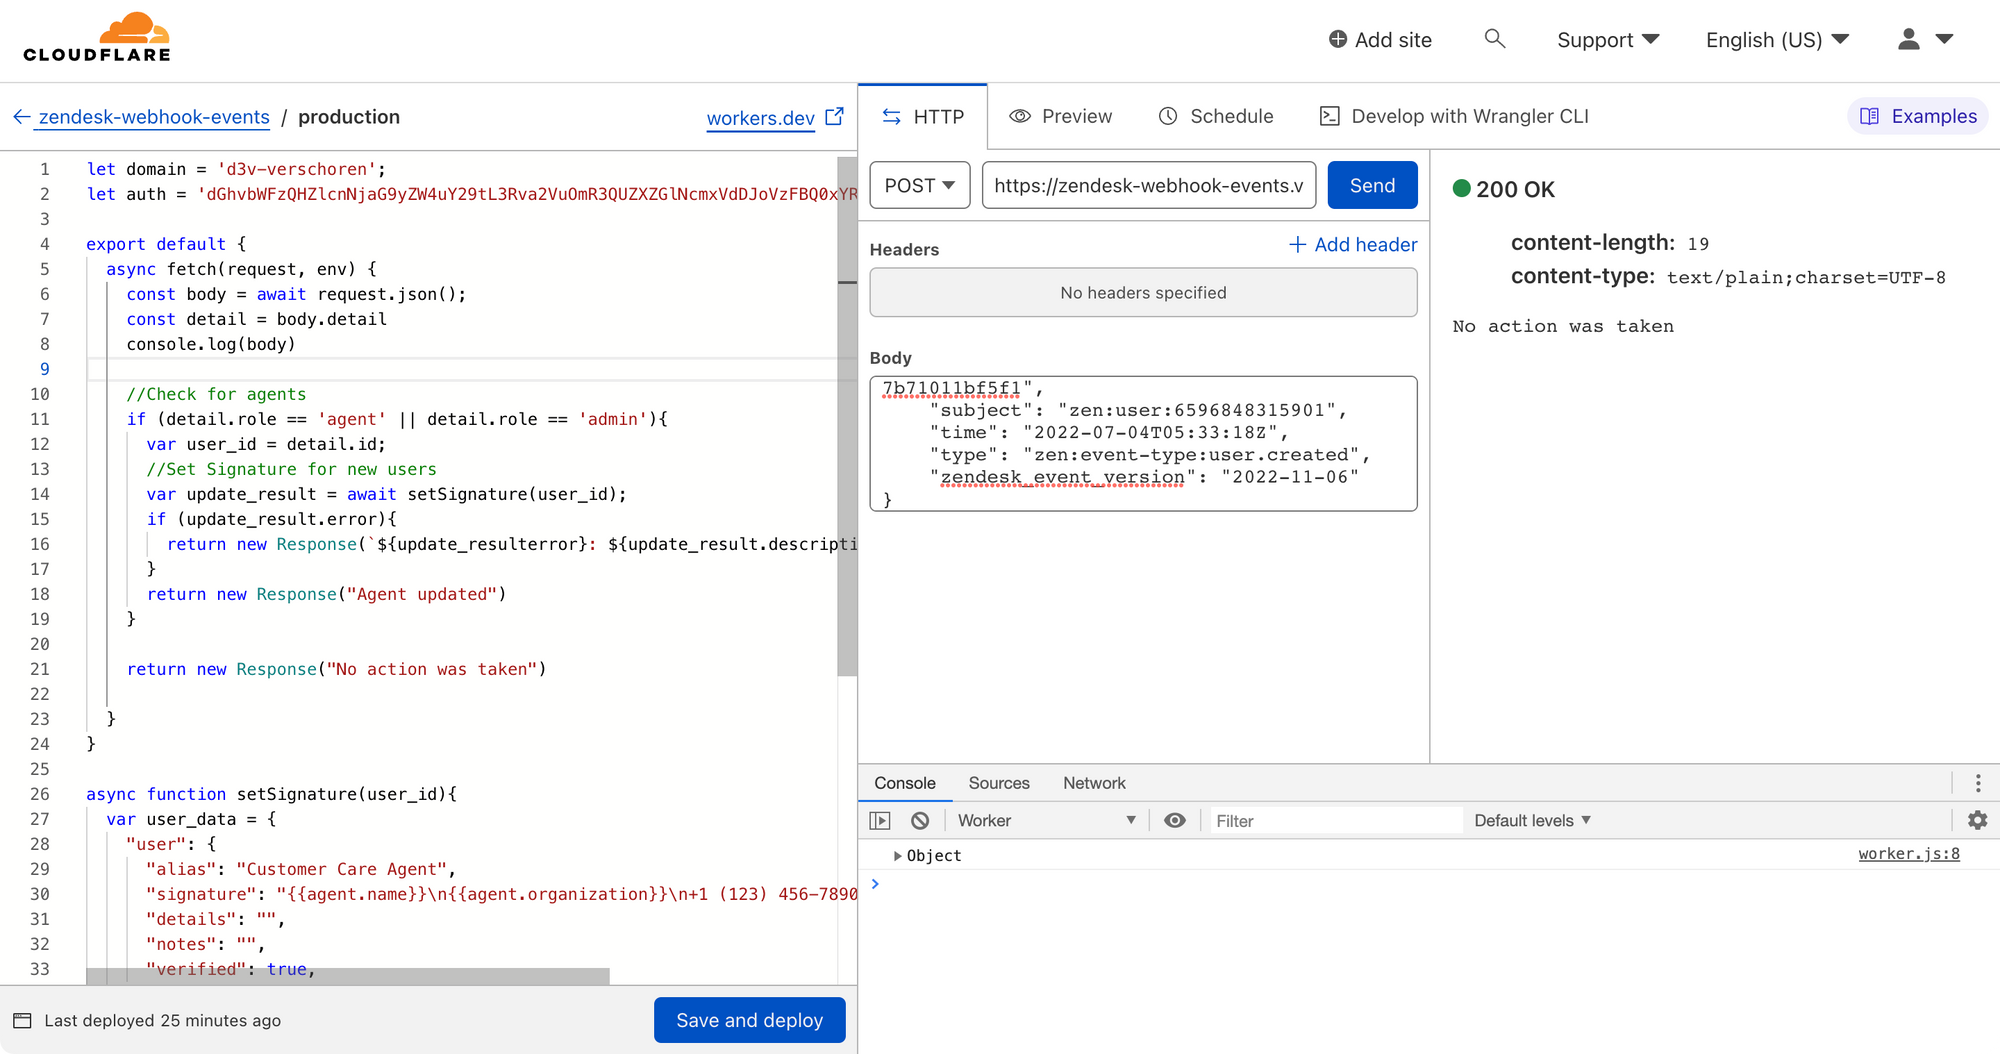Switch to the Preview tab
The height and width of the screenshot is (1054, 2000).
click(x=1060, y=116)
